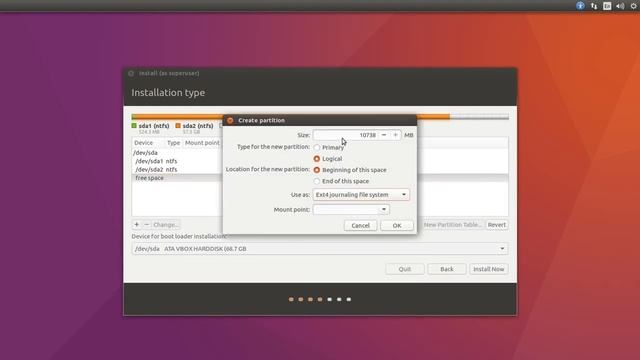Screen dimensions: 640x360
Task: Expand the Mount point dropdown arrow
Action: point(384,209)
